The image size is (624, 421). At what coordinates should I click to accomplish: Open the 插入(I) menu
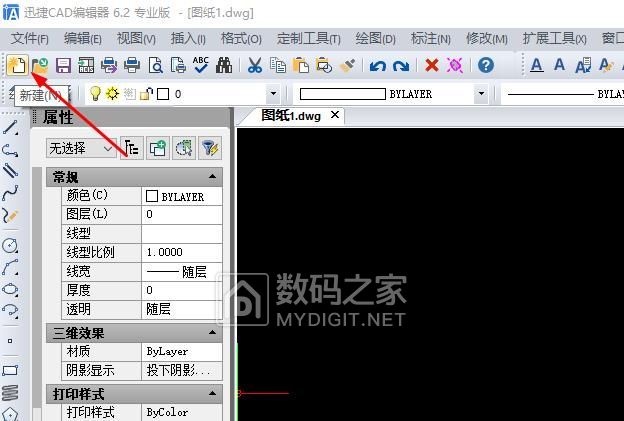pyautogui.click(x=188, y=39)
